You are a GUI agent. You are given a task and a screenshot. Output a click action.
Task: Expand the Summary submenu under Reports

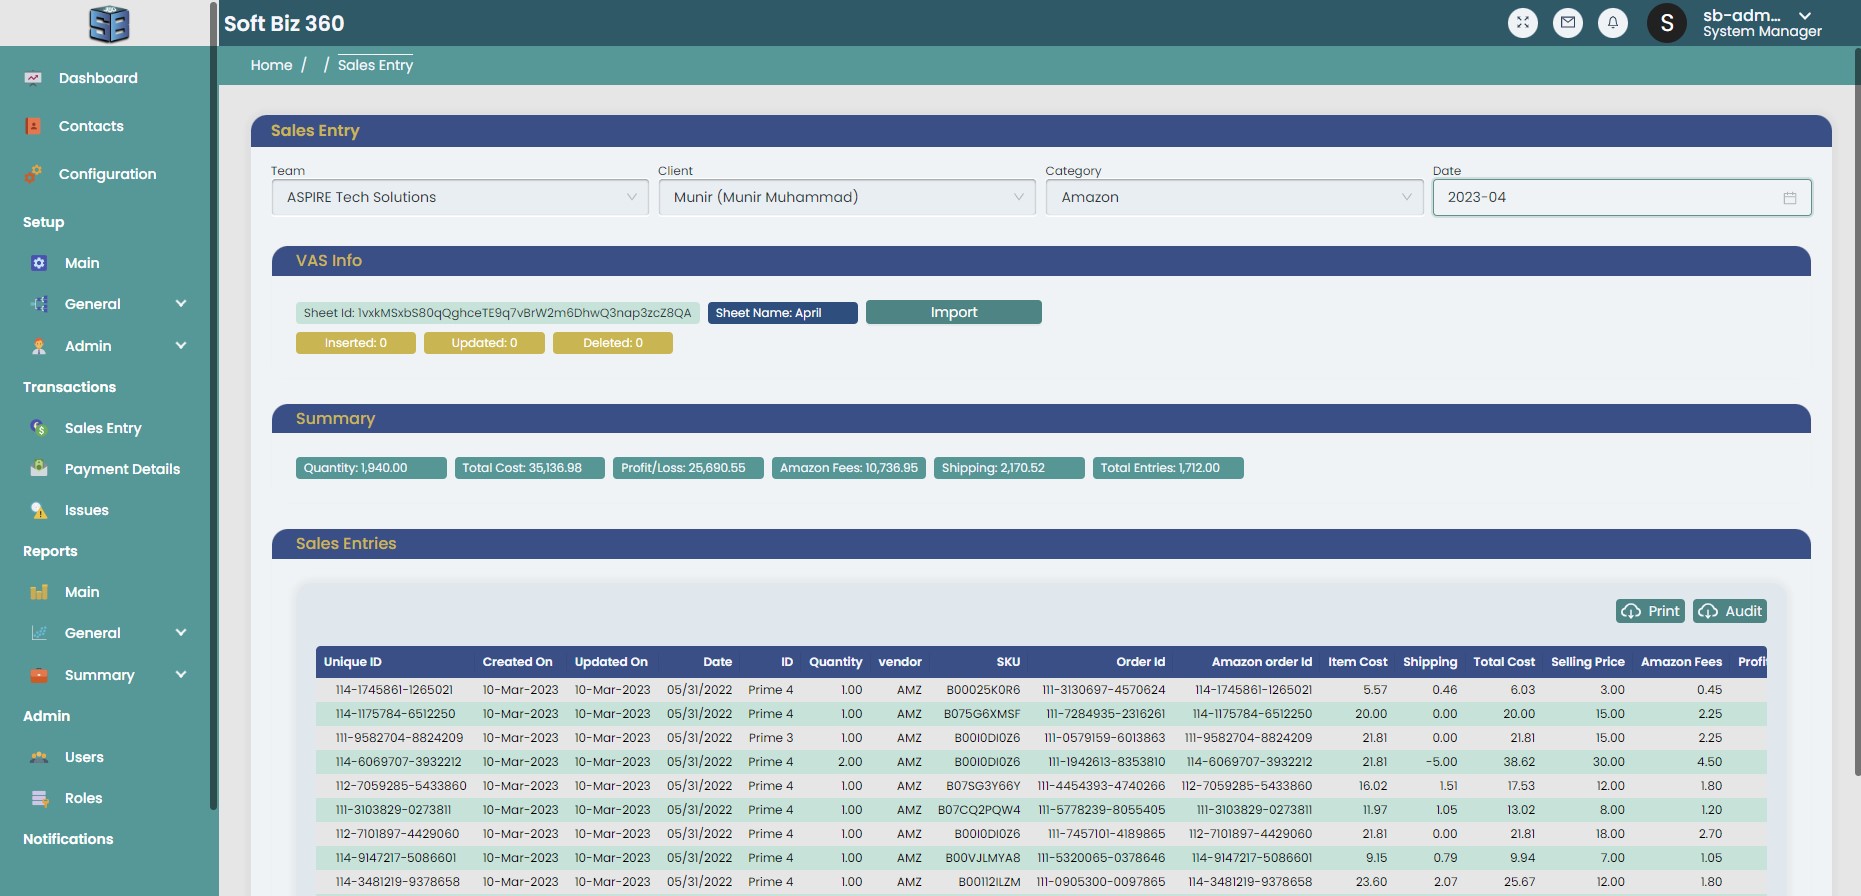pos(181,675)
